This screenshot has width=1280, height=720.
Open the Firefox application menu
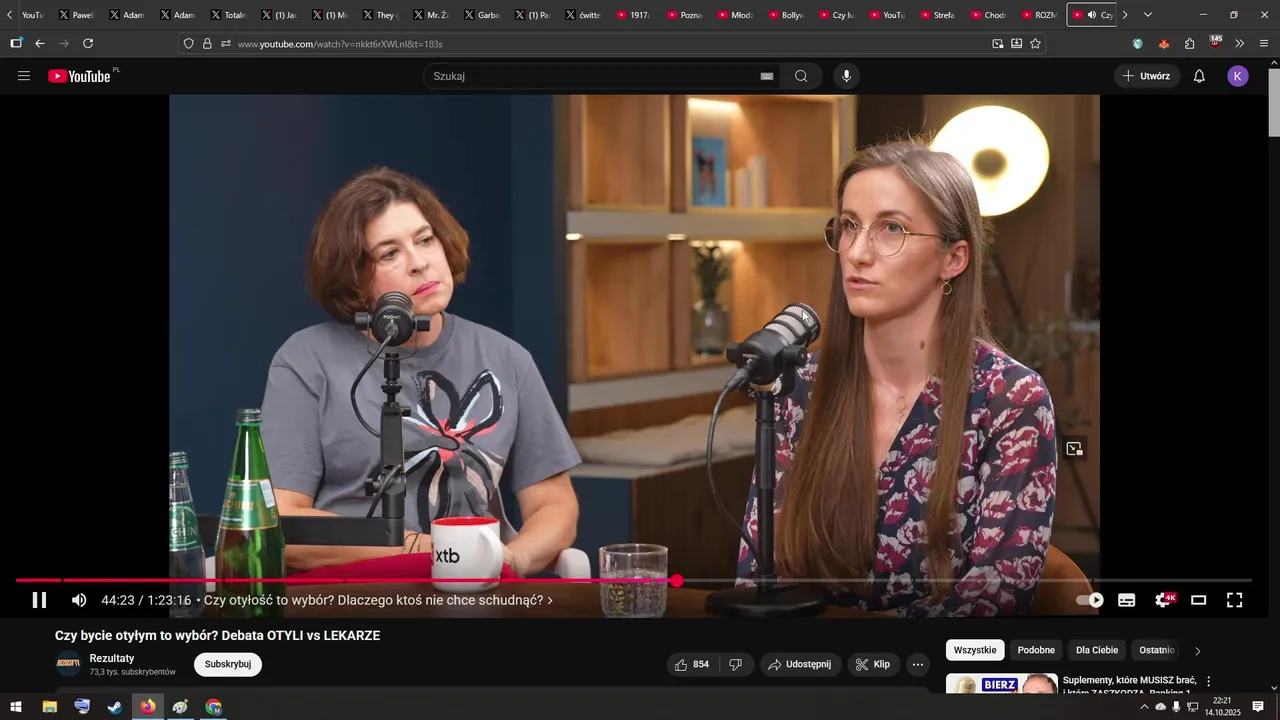pos(1264,44)
